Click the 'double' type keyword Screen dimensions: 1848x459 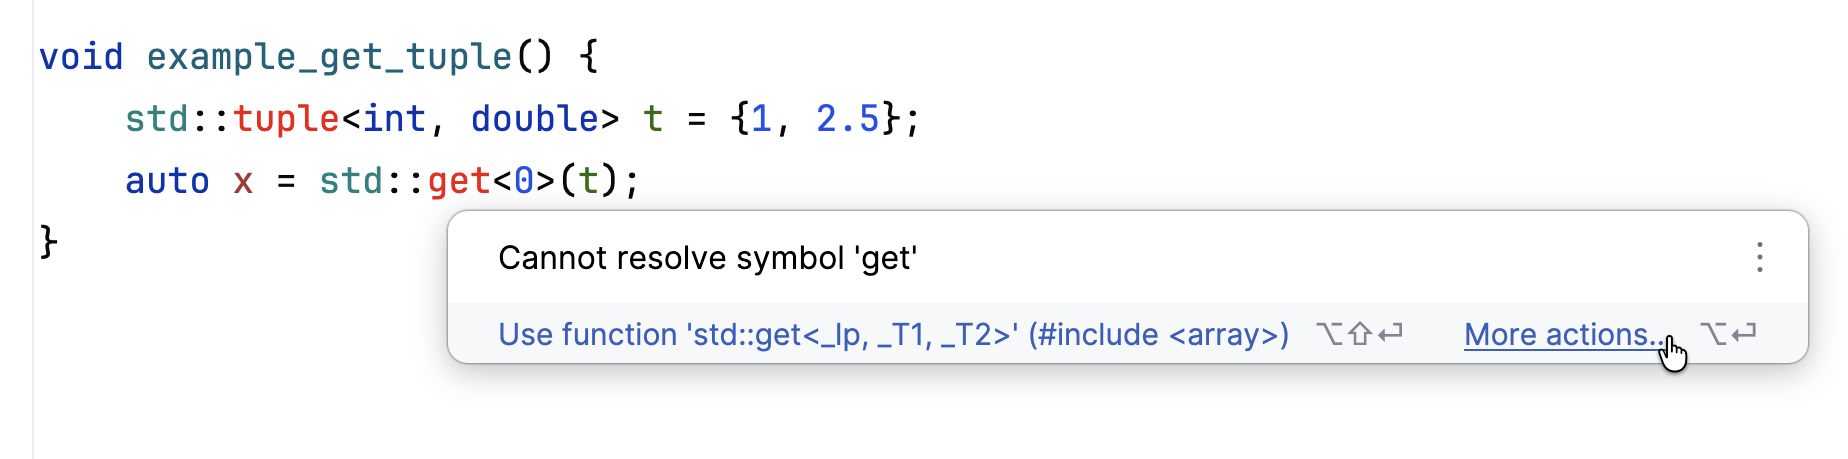pyautogui.click(x=534, y=119)
